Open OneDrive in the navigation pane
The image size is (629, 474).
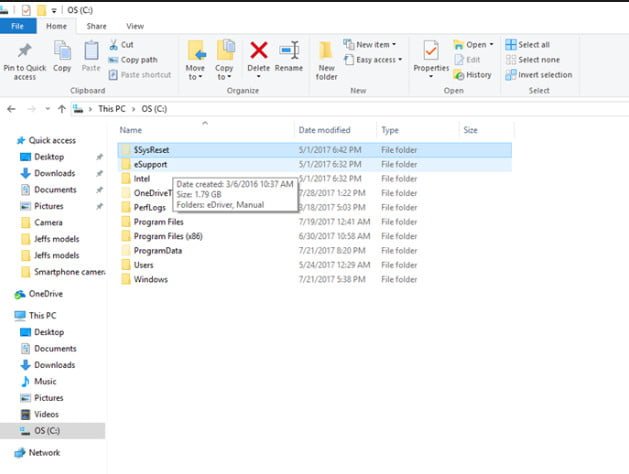click(x=45, y=294)
